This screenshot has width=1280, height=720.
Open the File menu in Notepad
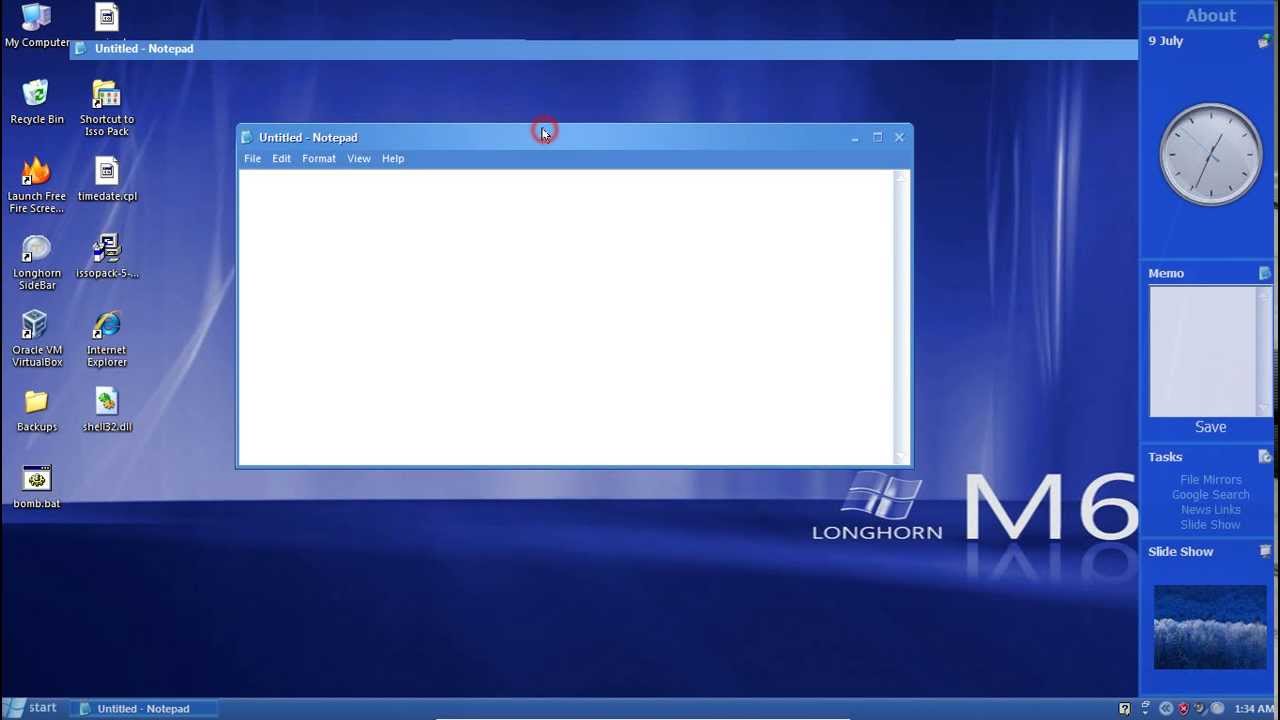(x=252, y=159)
